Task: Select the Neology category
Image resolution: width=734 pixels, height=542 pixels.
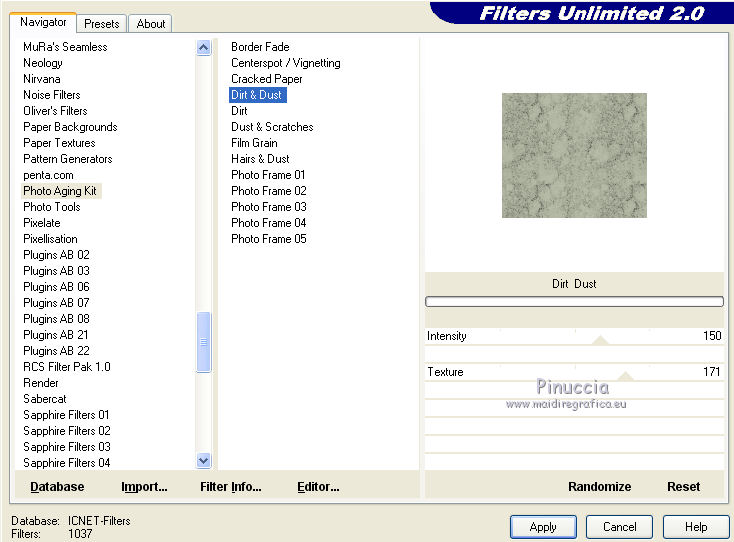Action: pos(43,63)
